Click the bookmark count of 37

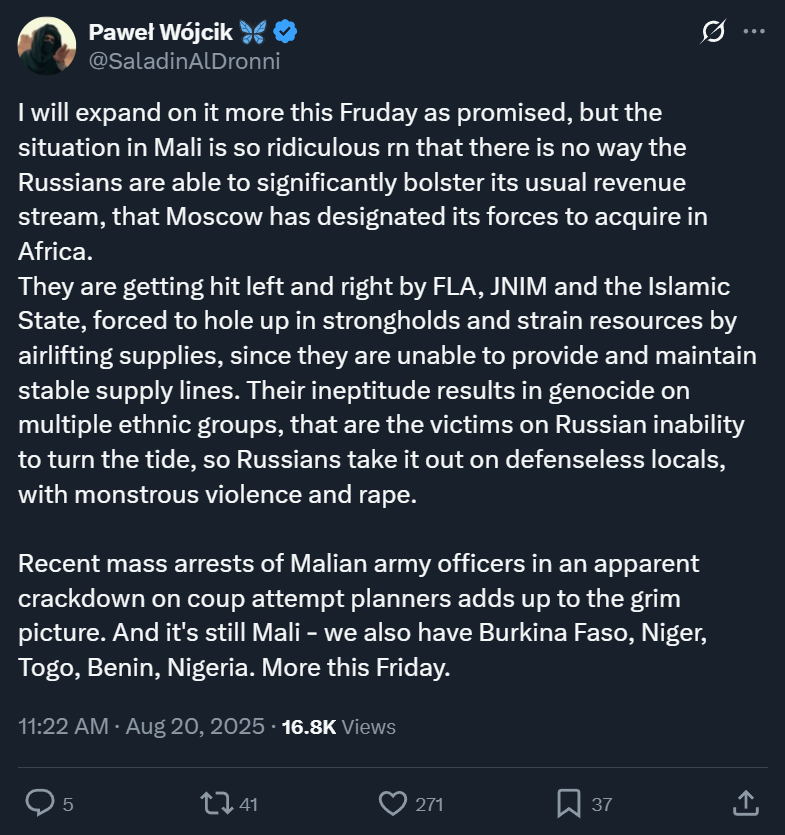pos(602,804)
